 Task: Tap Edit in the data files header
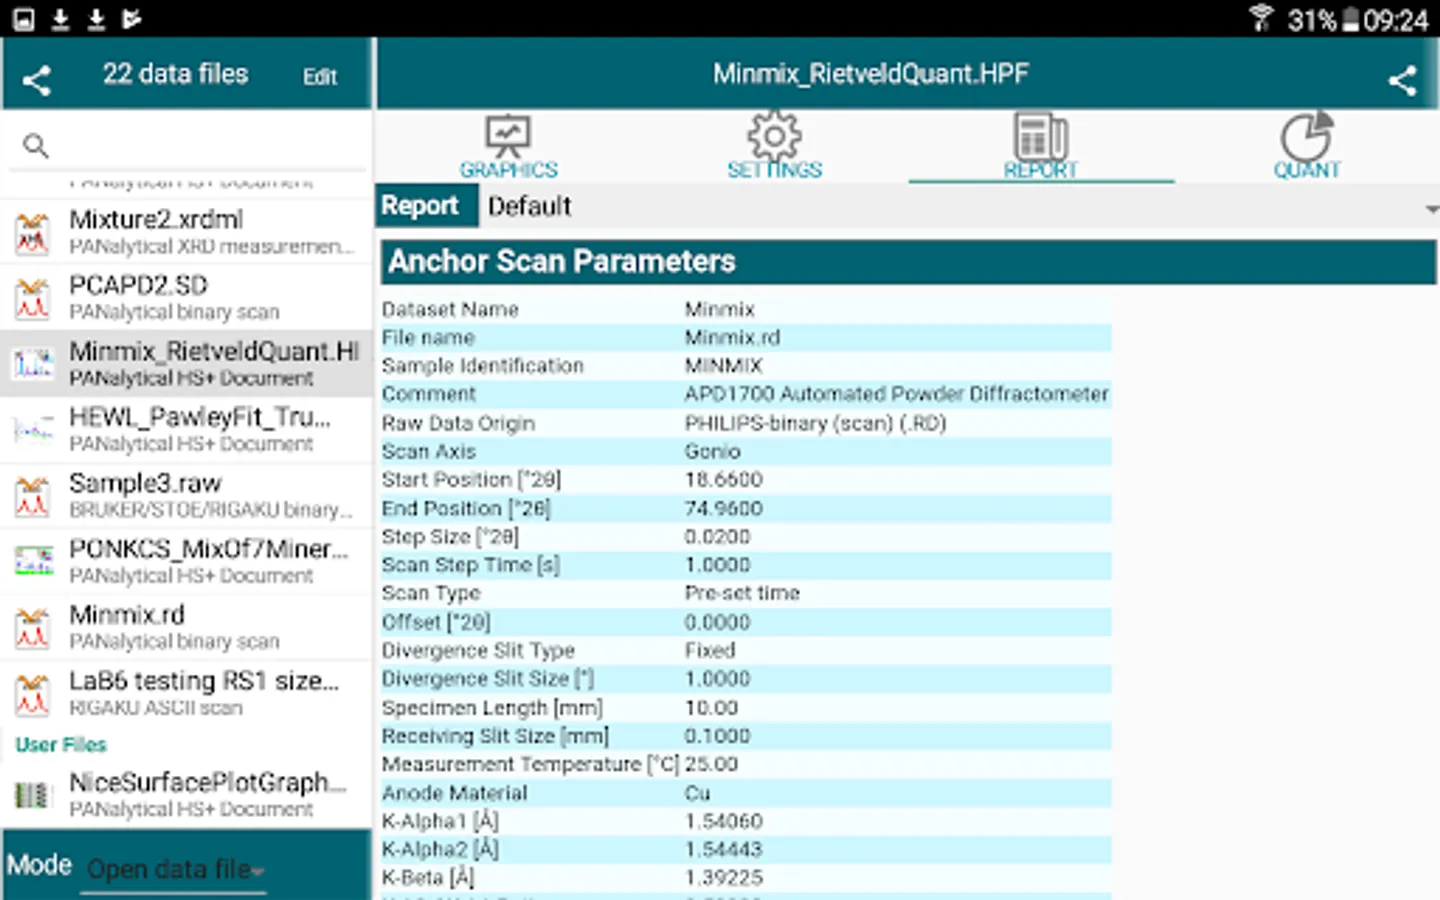320,77
